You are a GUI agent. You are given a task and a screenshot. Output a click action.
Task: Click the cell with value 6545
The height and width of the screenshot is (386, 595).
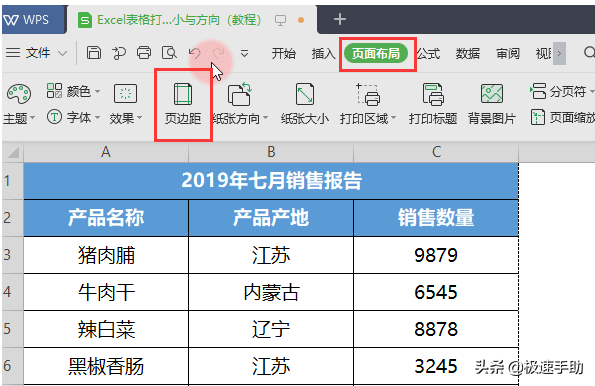click(436, 292)
